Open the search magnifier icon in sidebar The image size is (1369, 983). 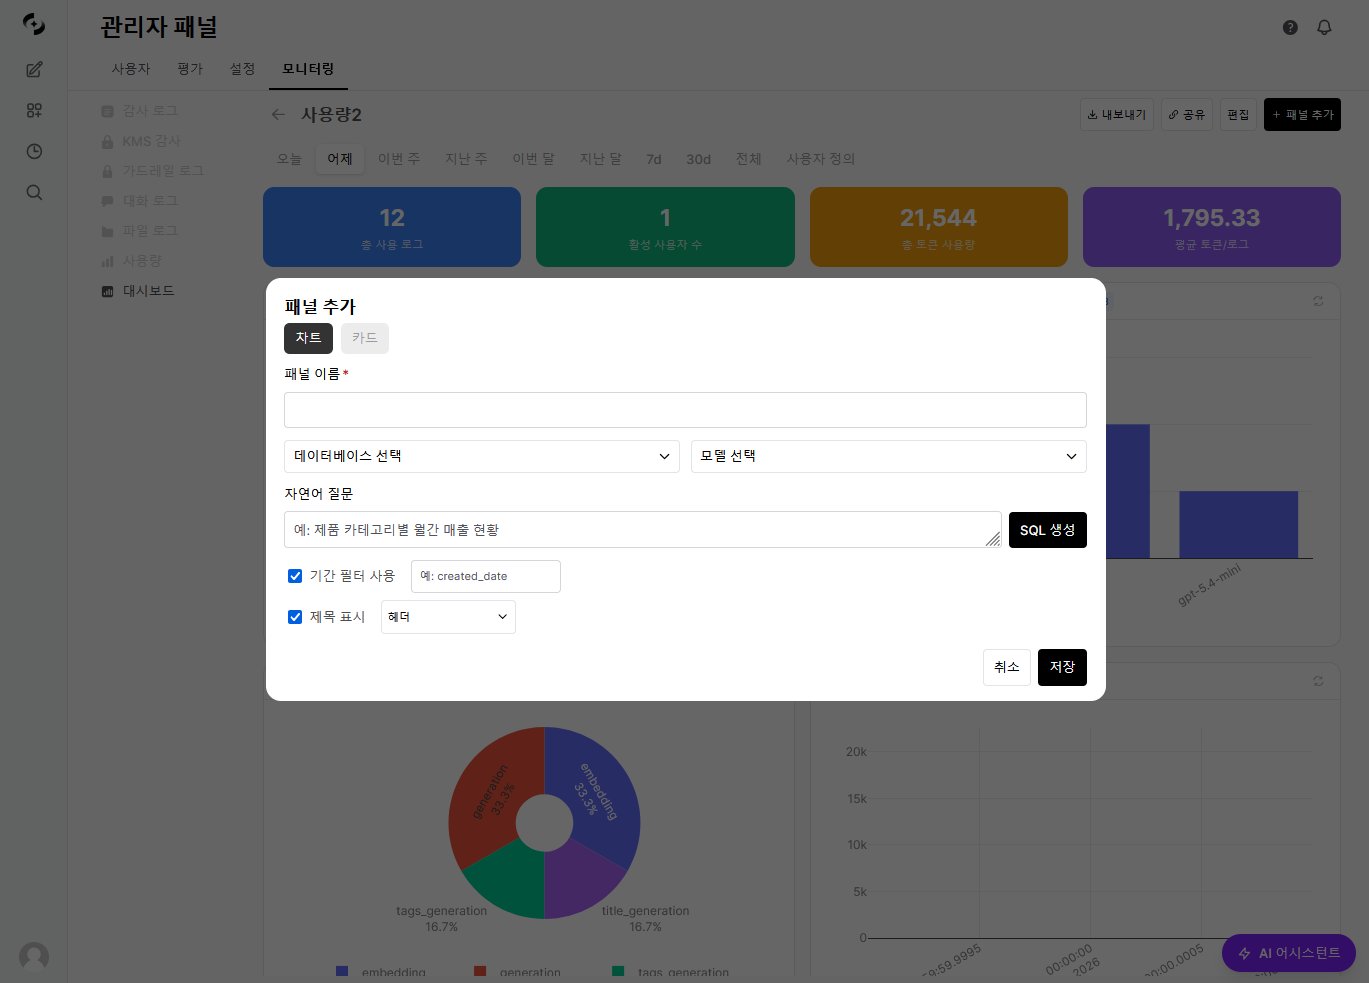tap(34, 192)
